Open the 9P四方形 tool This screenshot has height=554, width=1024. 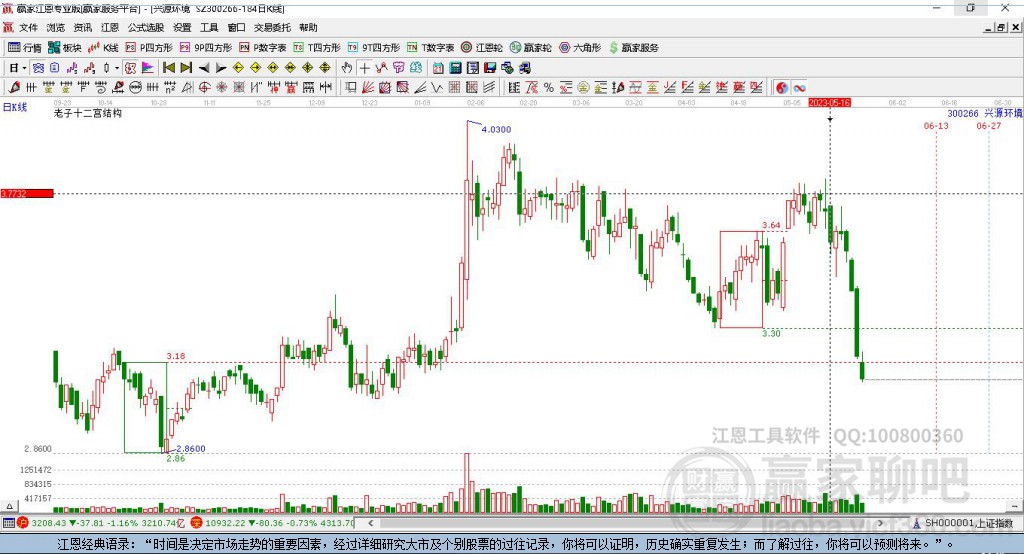(205, 48)
